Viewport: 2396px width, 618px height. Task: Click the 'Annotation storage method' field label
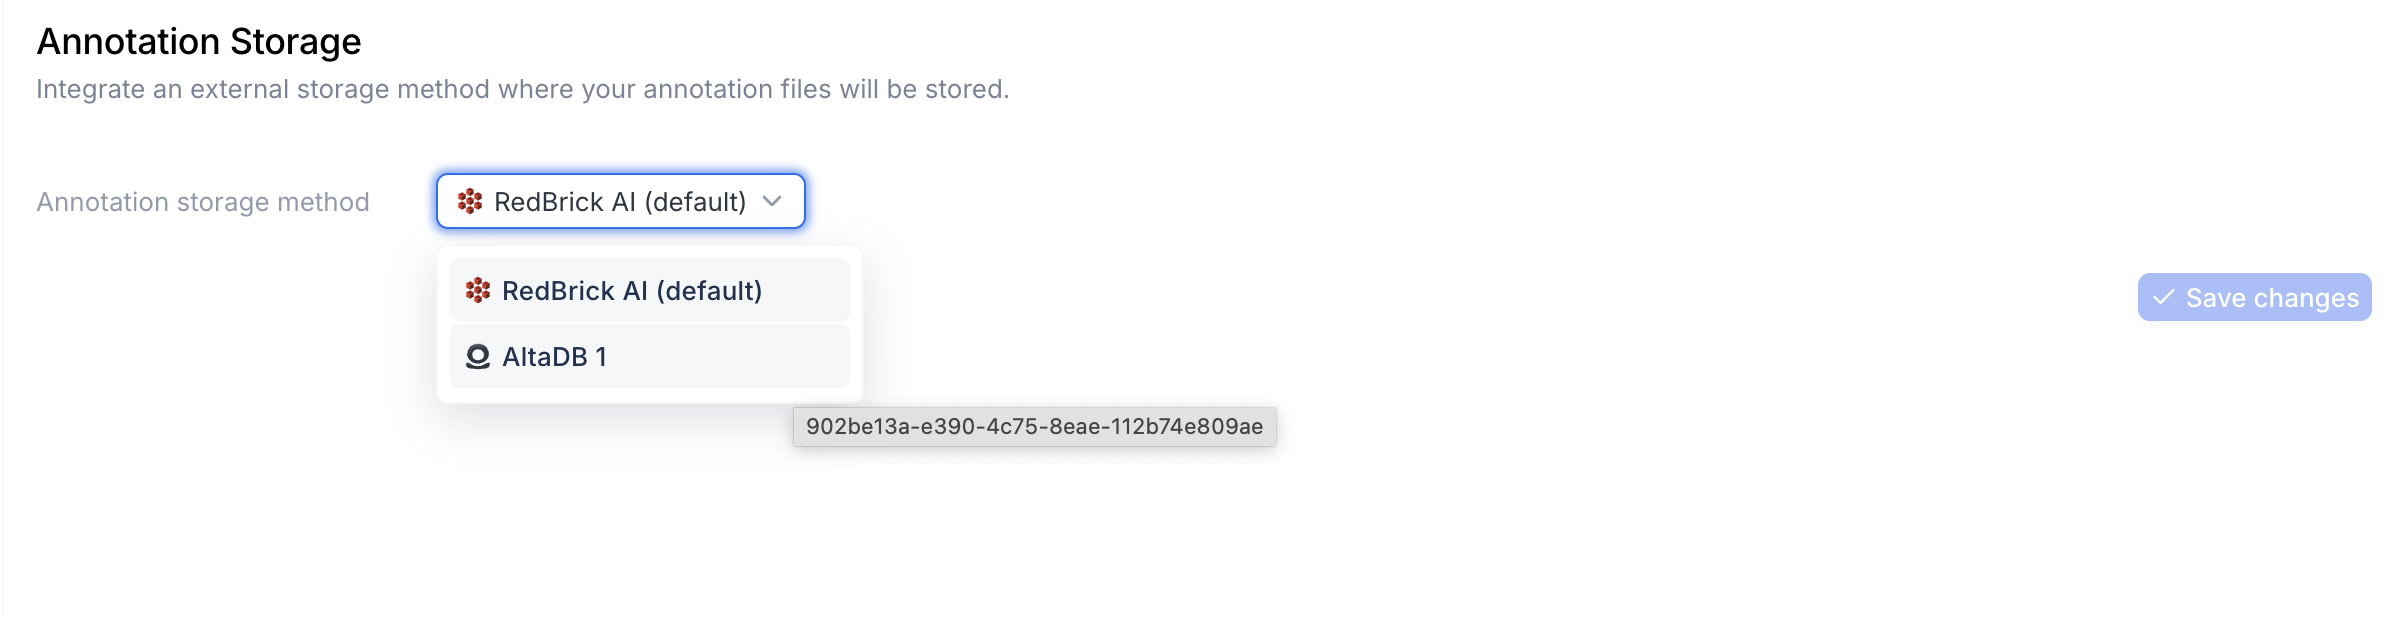click(203, 202)
